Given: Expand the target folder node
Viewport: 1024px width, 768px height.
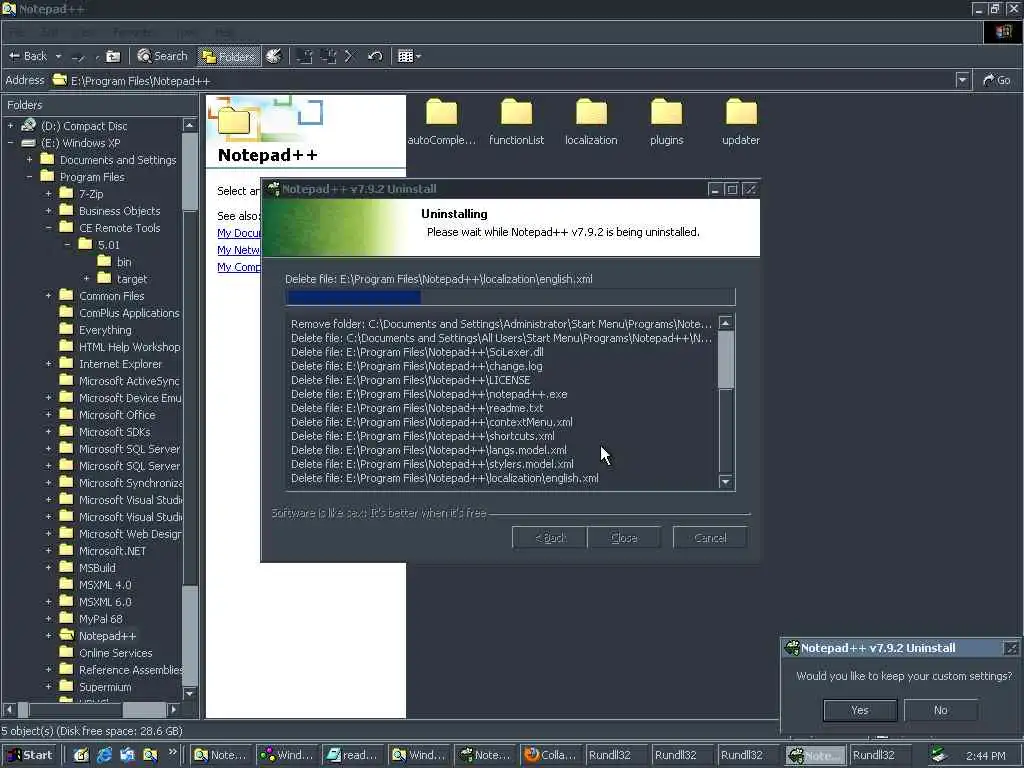Looking at the screenshot, I should (86, 278).
